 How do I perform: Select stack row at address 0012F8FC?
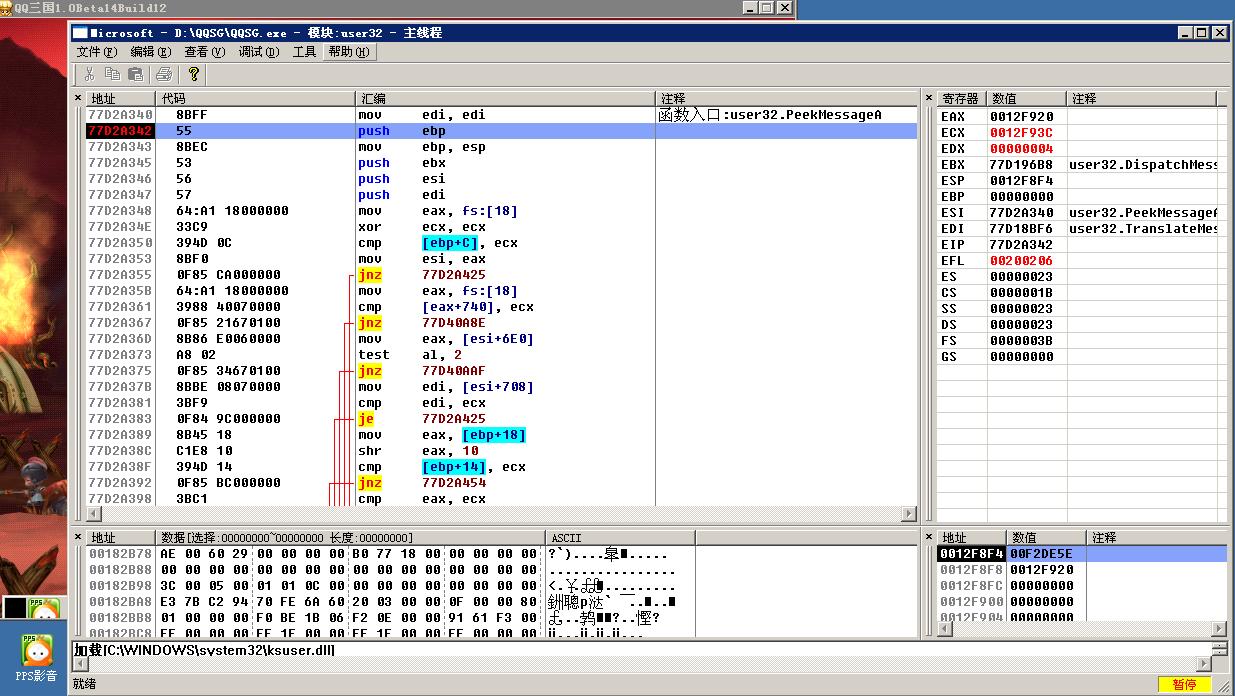(x=1081, y=586)
